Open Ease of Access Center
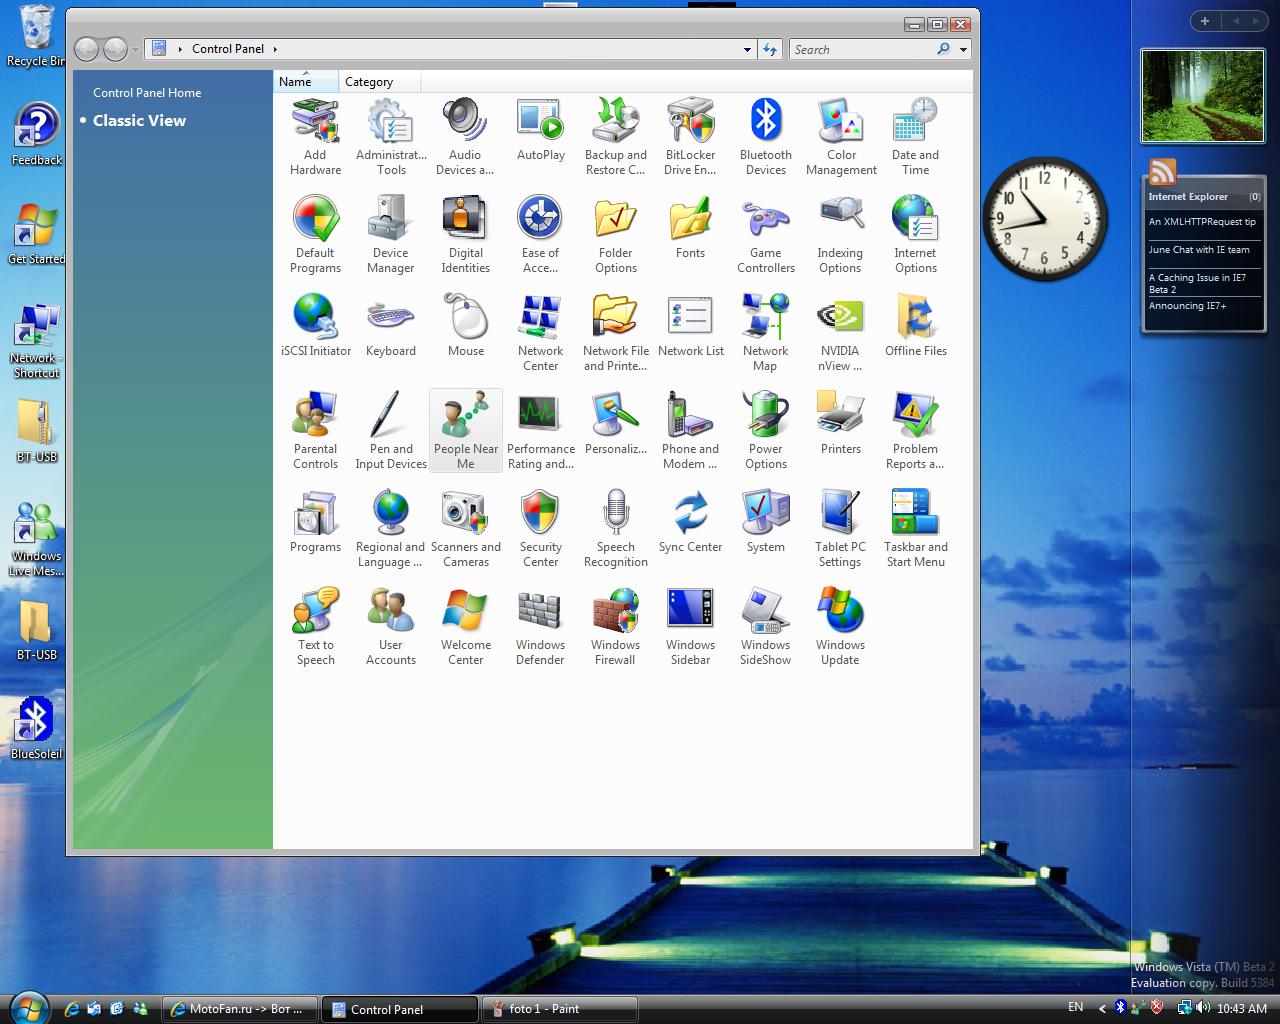The width and height of the screenshot is (1280, 1024). pos(541,235)
